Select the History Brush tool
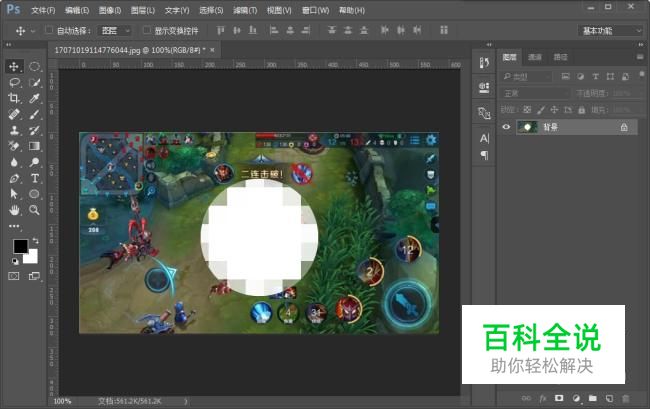 (x=34, y=130)
